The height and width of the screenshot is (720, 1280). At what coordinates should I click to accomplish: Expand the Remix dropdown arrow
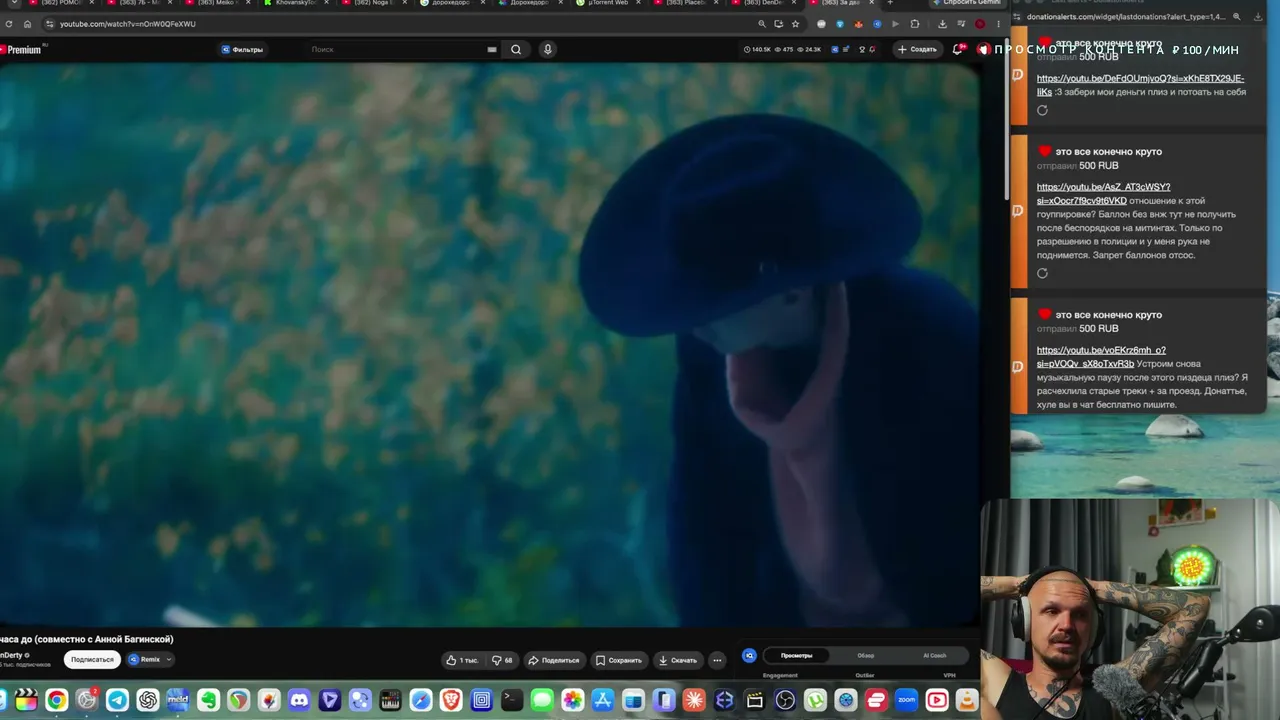[169, 659]
